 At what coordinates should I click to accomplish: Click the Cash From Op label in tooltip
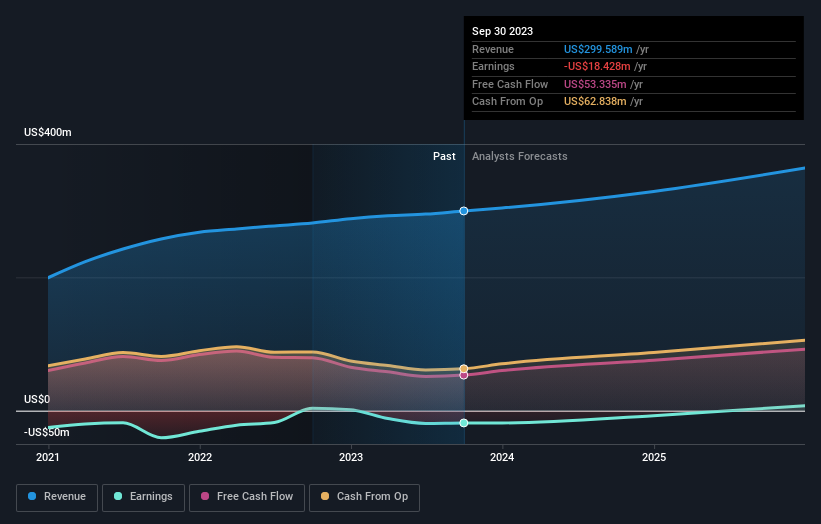click(507, 102)
